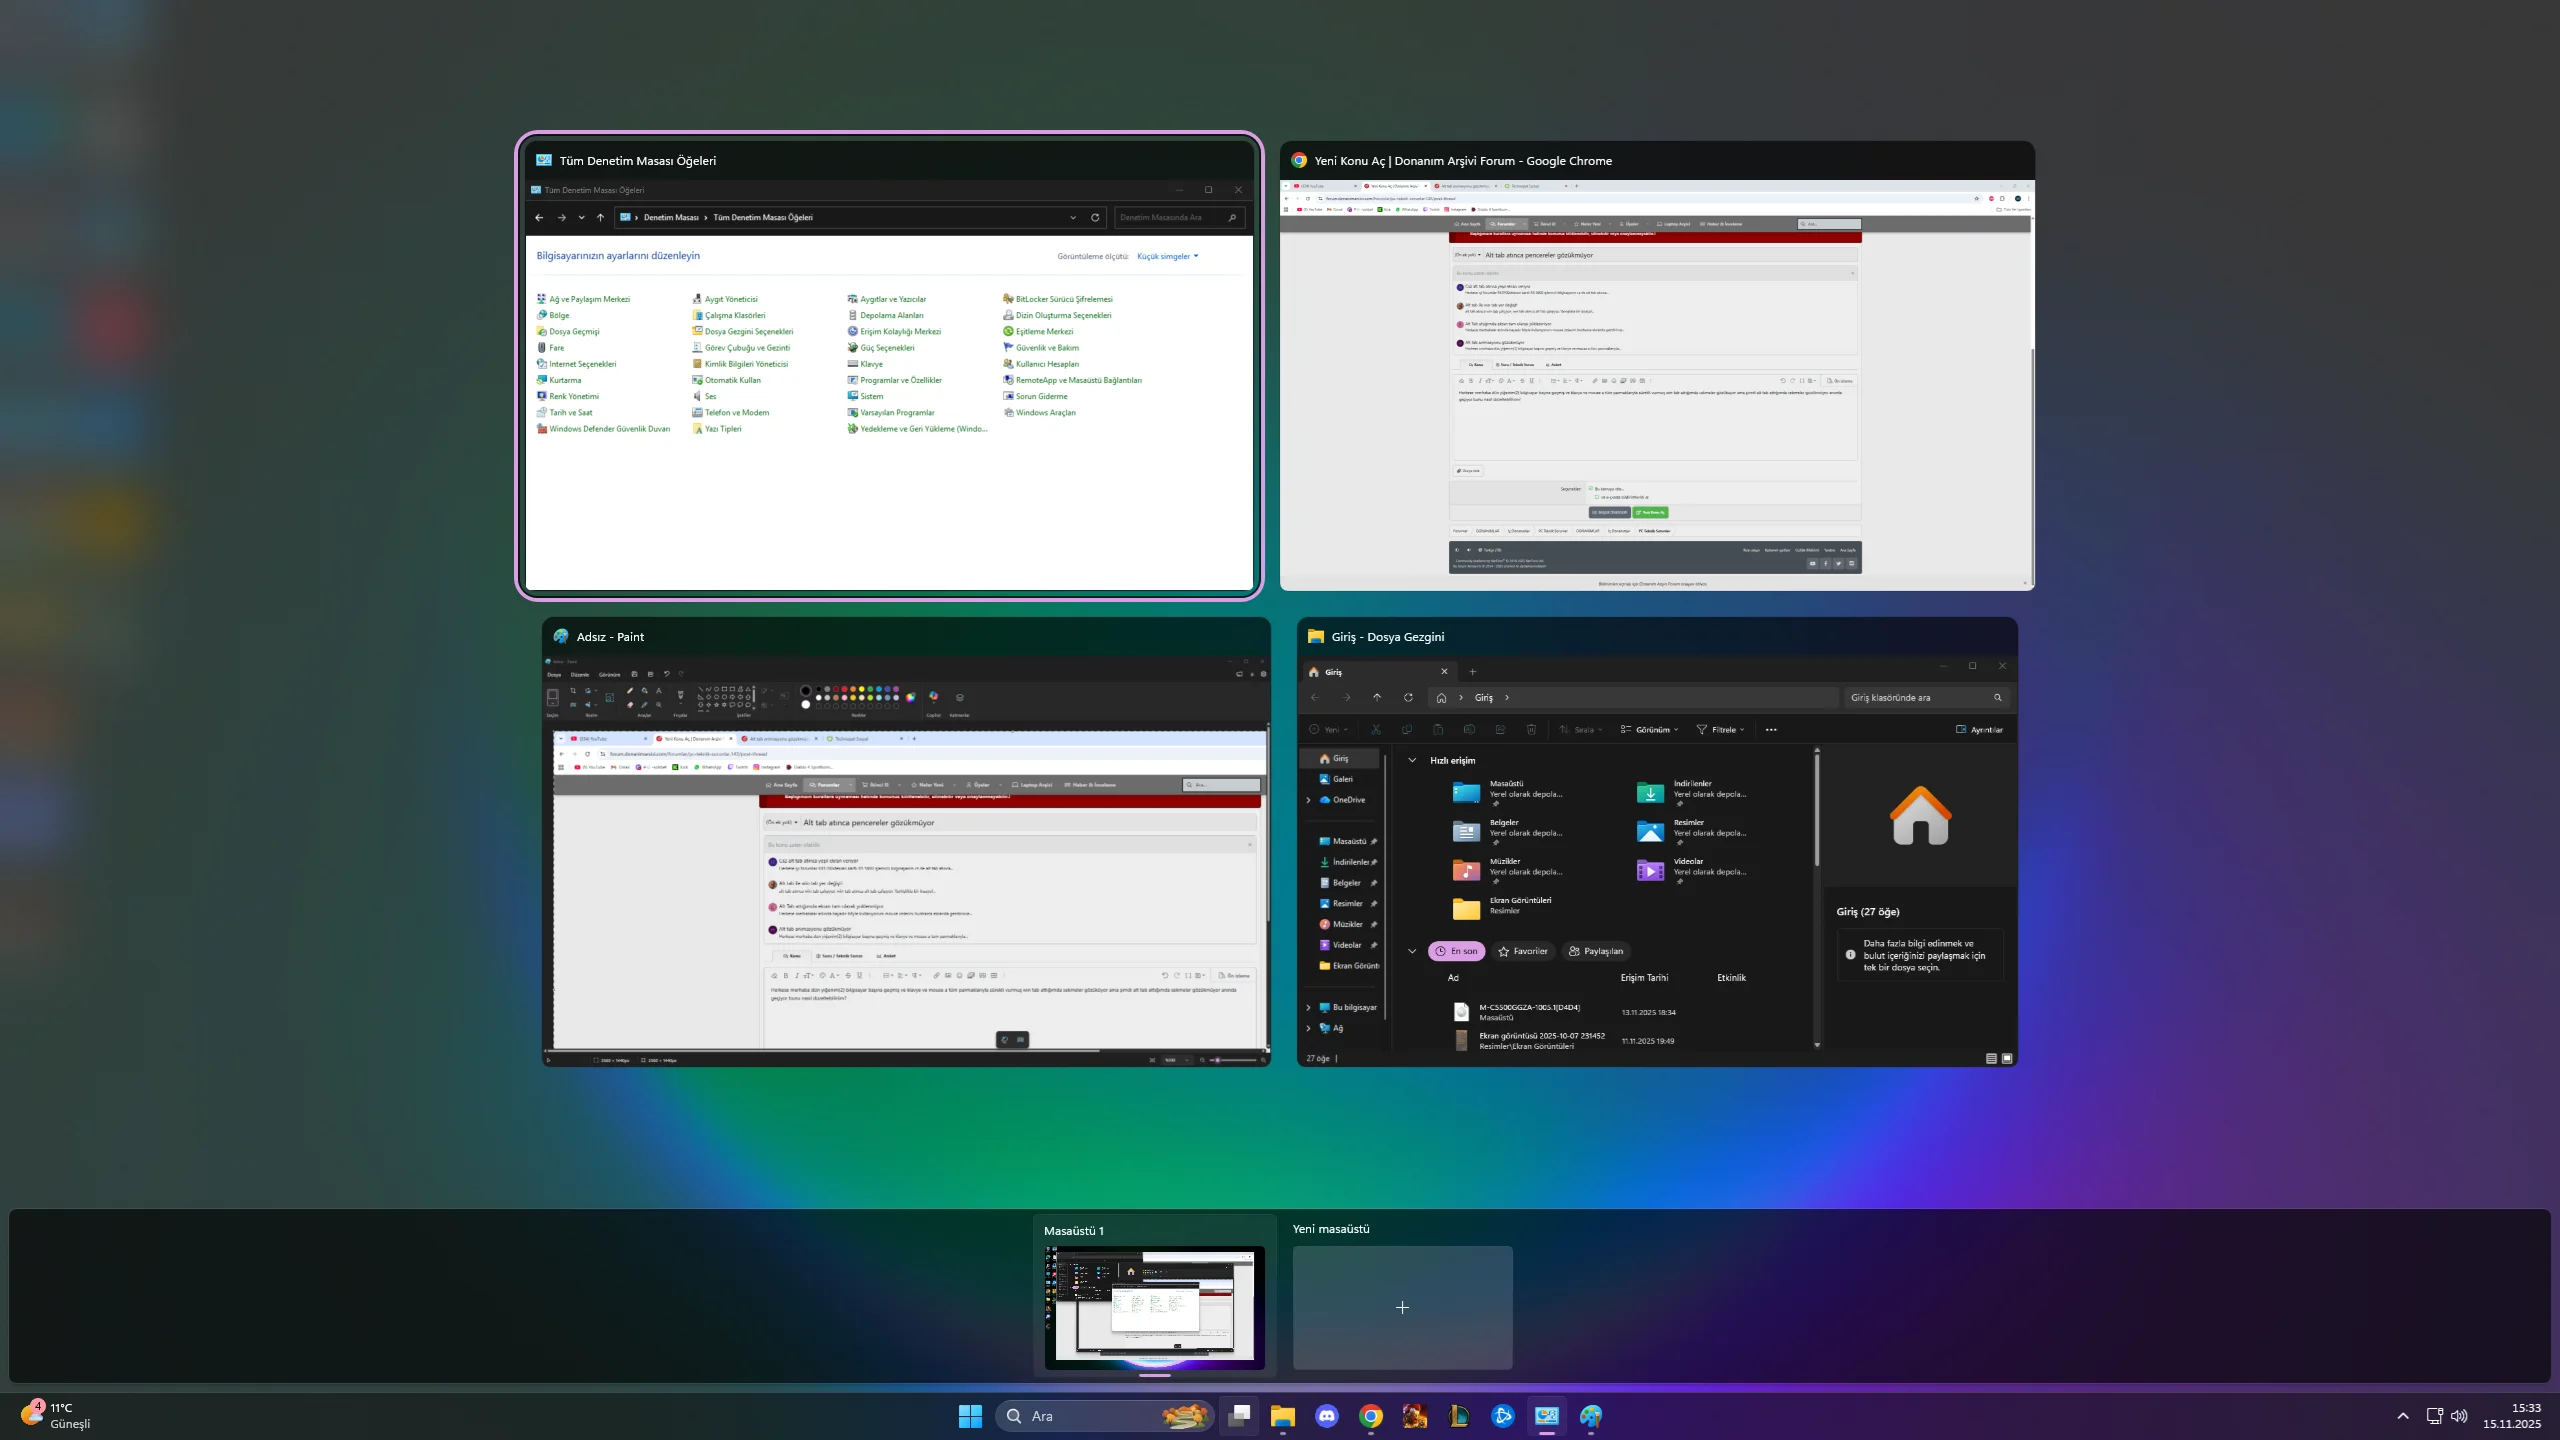Viewport: 2560px width, 1440px height.
Task: Click the File Explorer taskbar icon
Action: [1283, 1416]
